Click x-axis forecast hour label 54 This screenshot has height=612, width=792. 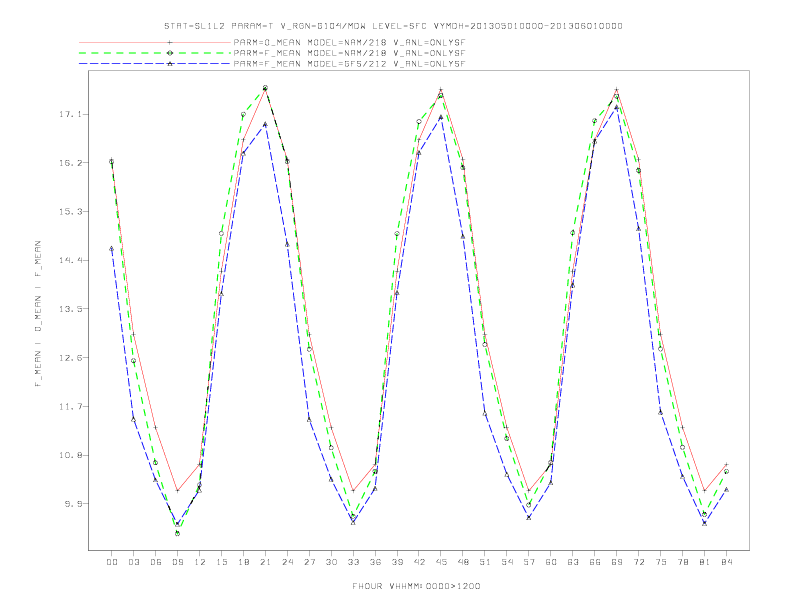click(x=507, y=562)
